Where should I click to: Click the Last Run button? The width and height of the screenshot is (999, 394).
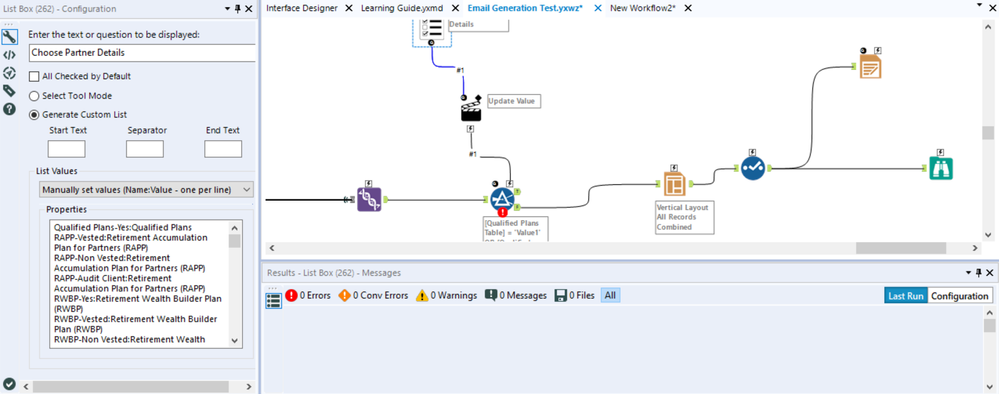click(x=905, y=296)
